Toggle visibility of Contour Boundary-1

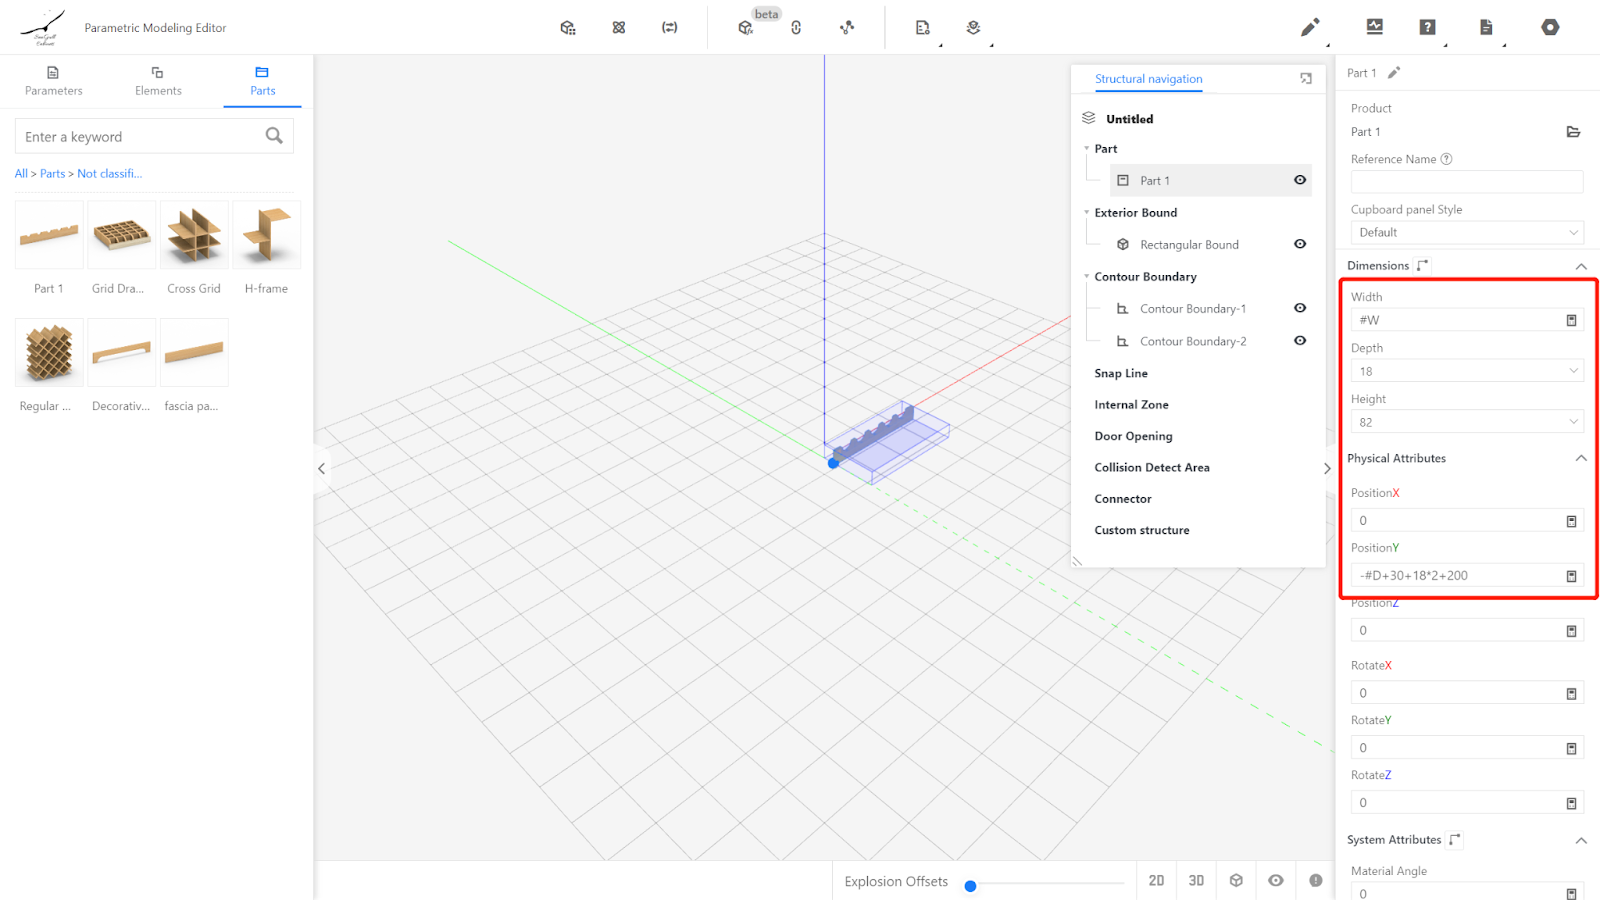pyautogui.click(x=1300, y=308)
